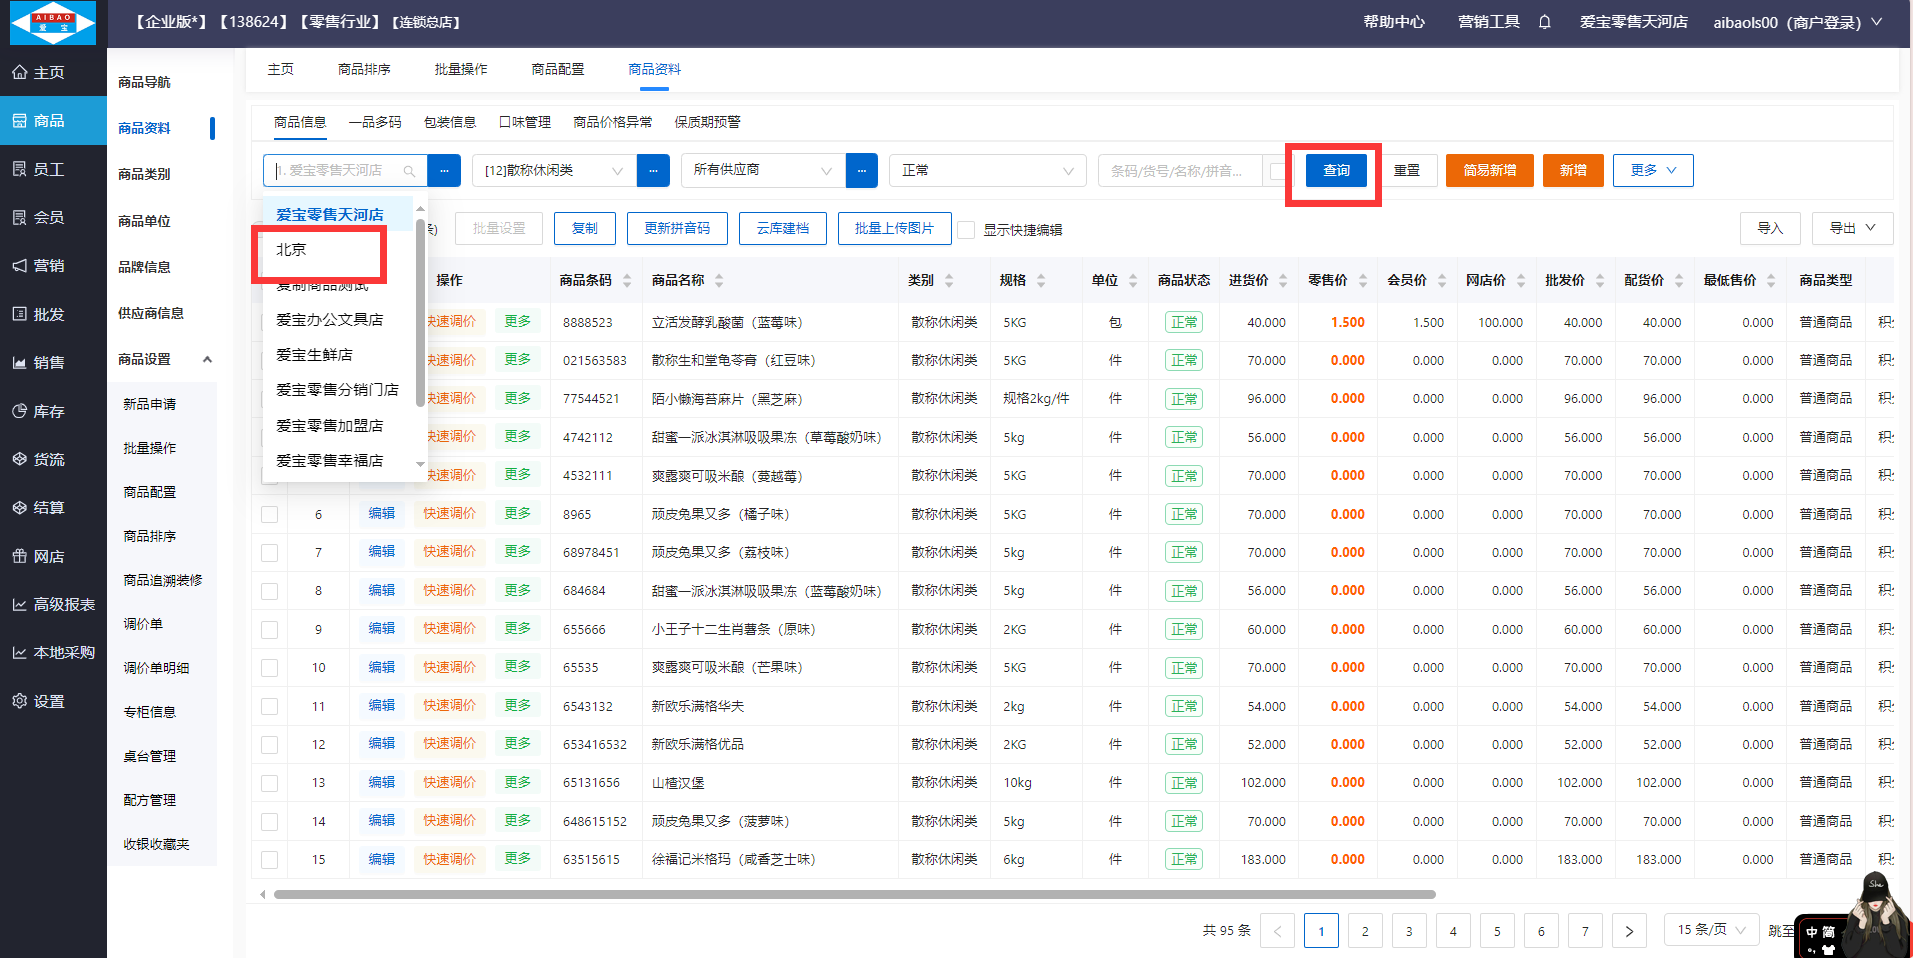Image resolution: width=1913 pixels, height=958 pixels.
Task: Check row 12 checkbox
Action: pyautogui.click(x=269, y=744)
